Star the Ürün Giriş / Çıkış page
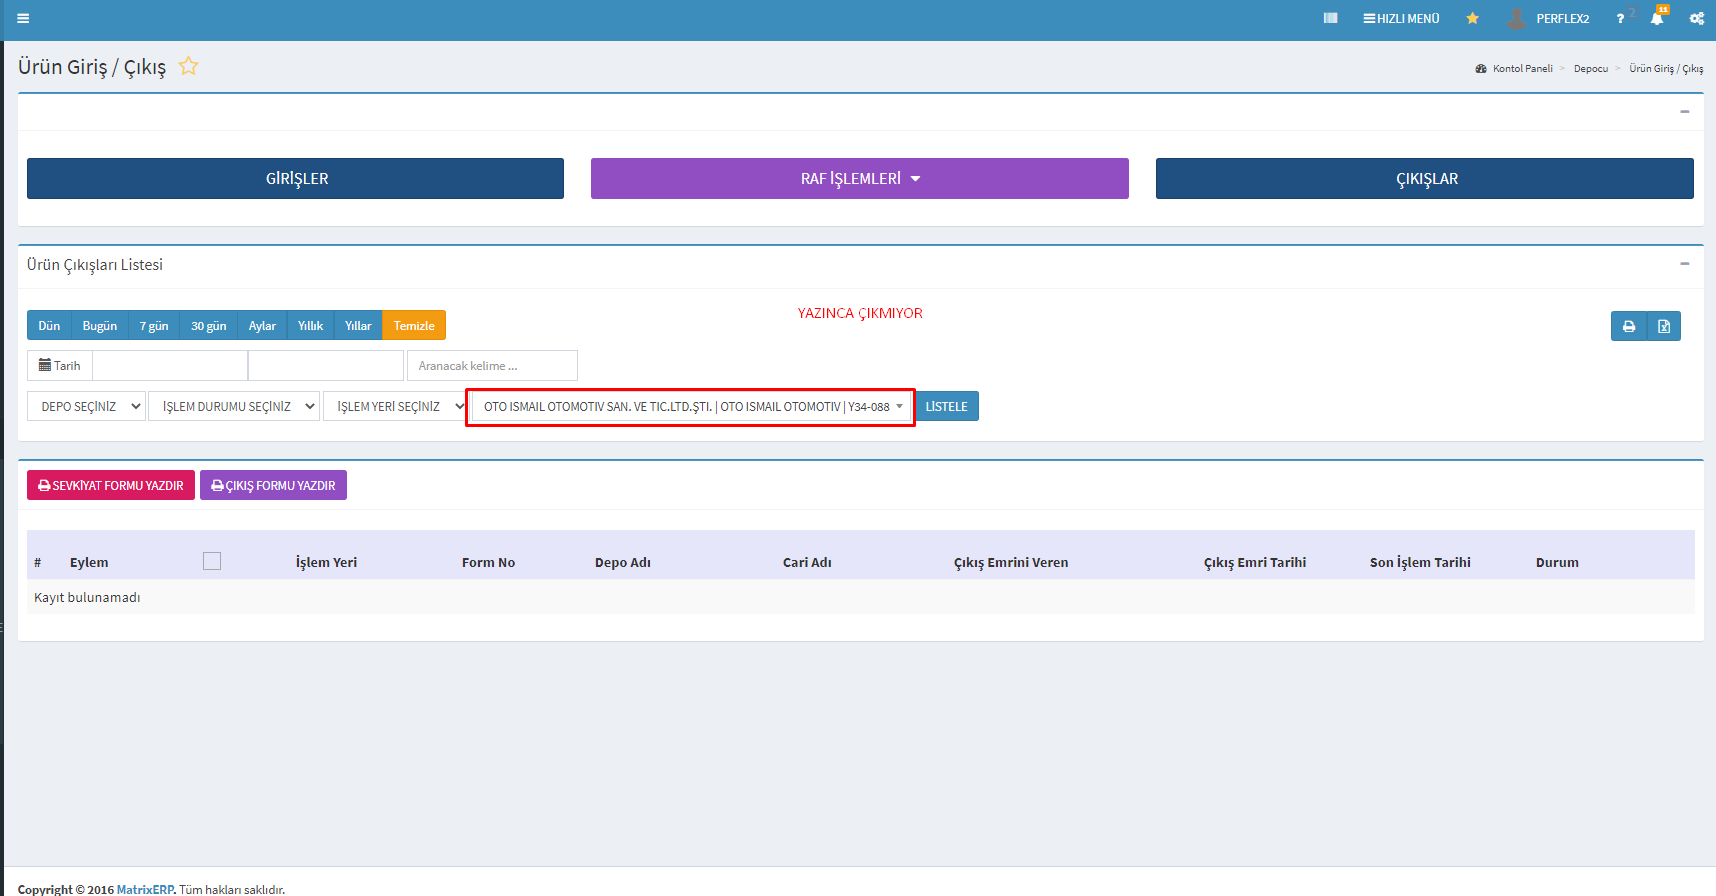The height and width of the screenshot is (896, 1716). click(188, 66)
